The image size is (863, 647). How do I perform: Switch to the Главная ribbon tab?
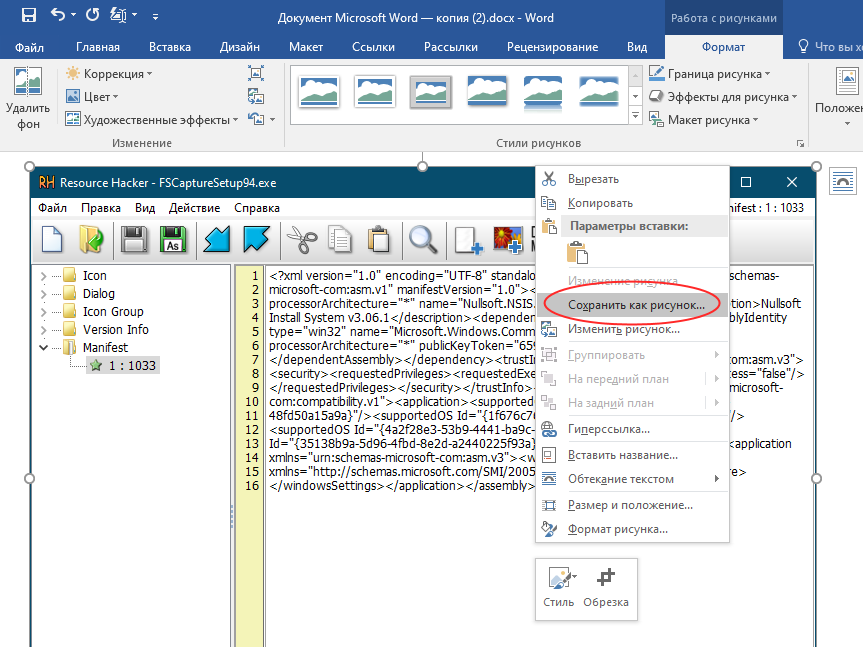click(x=98, y=47)
